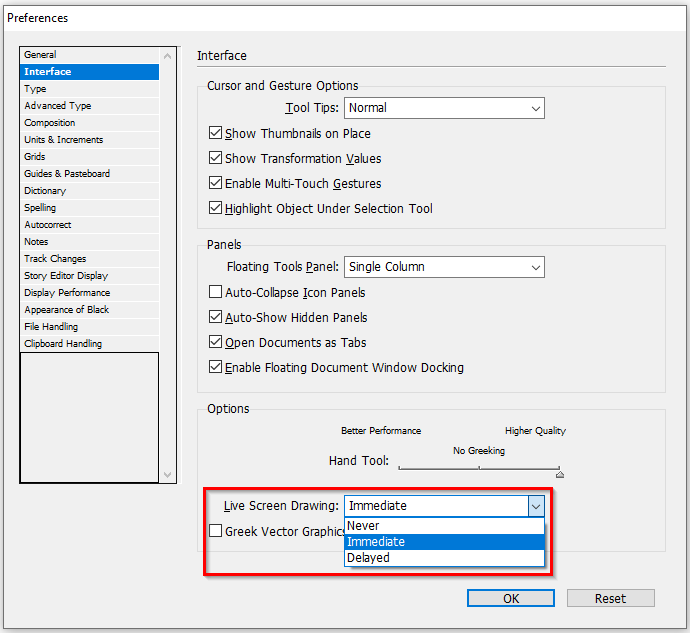This screenshot has height=633, width=690.
Task: Select Display Performance category
Action: (89, 293)
